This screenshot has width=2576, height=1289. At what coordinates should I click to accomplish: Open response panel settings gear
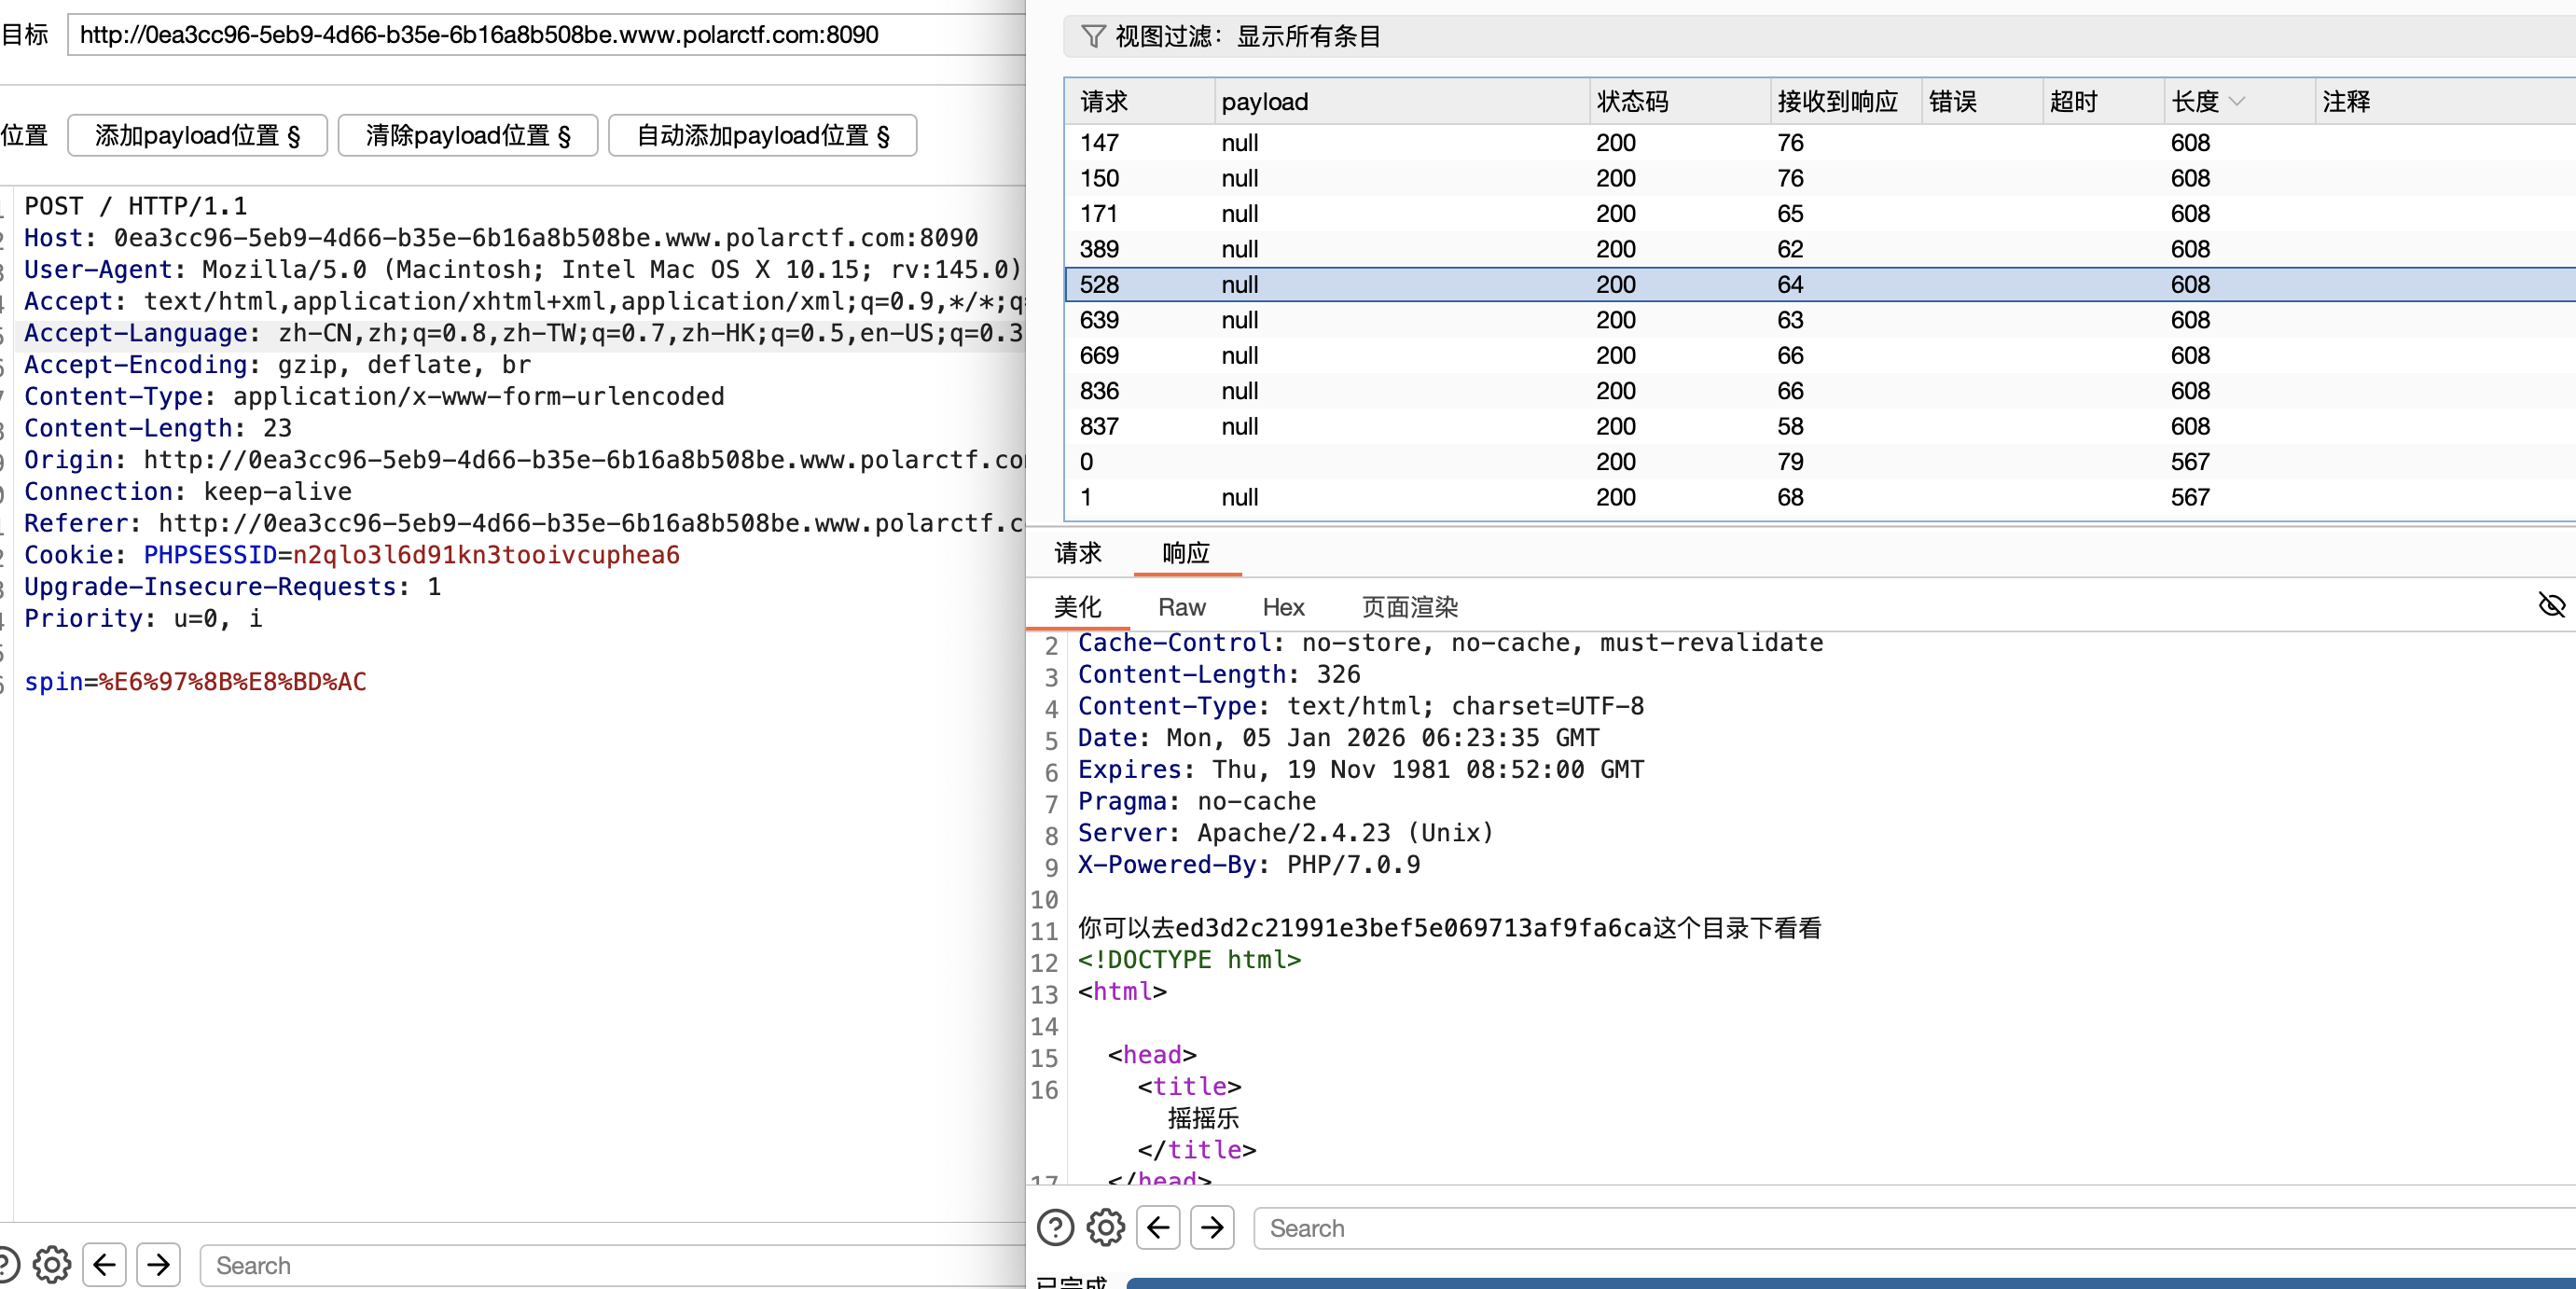[1105, 1227]
